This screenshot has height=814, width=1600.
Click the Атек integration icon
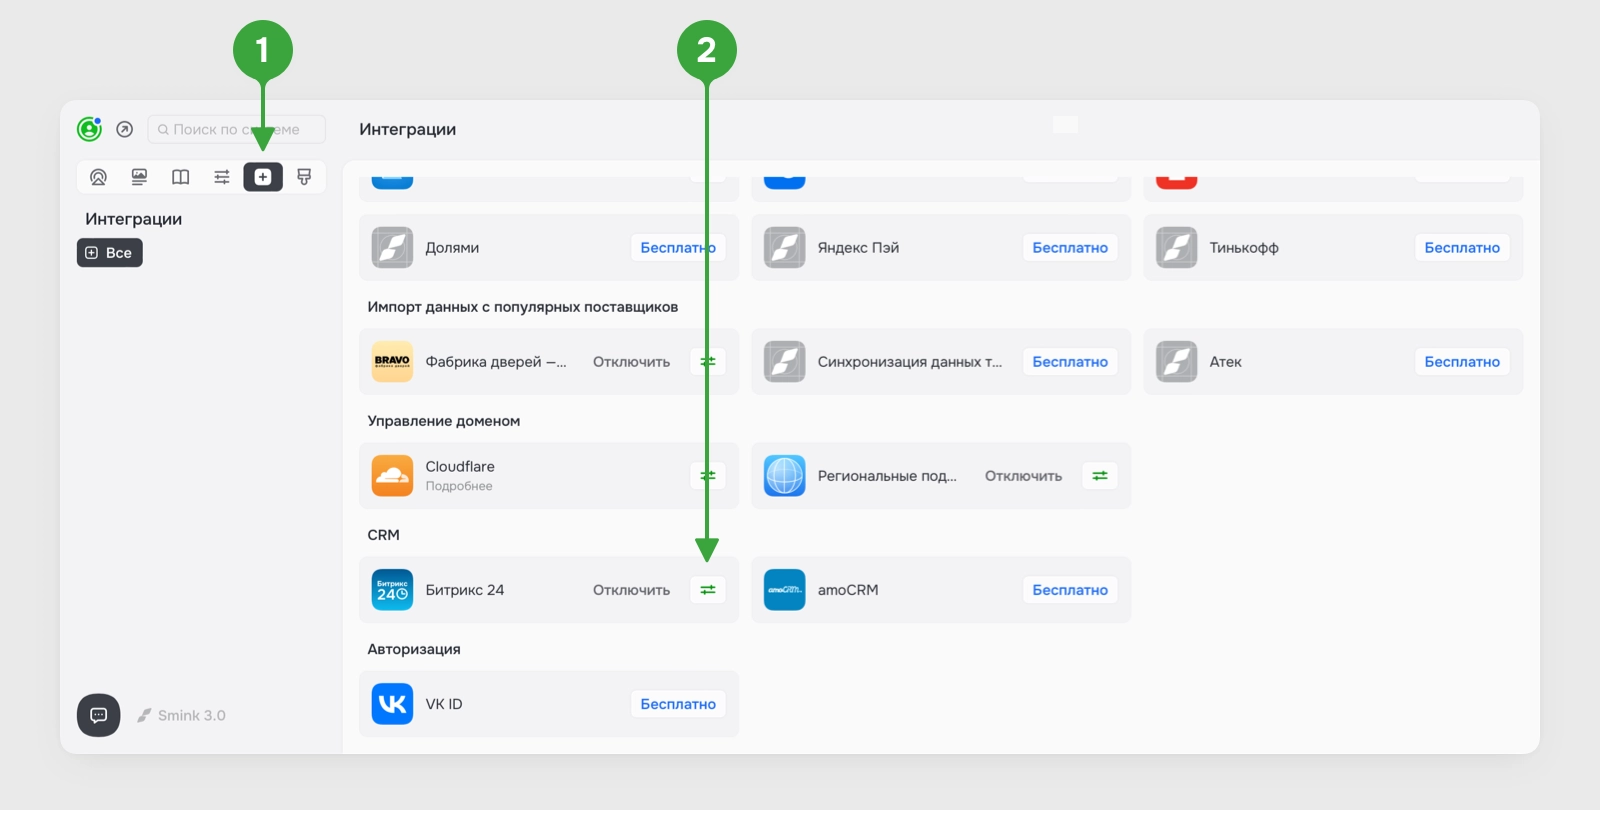pyautogui.click(x=1176, y=362)
